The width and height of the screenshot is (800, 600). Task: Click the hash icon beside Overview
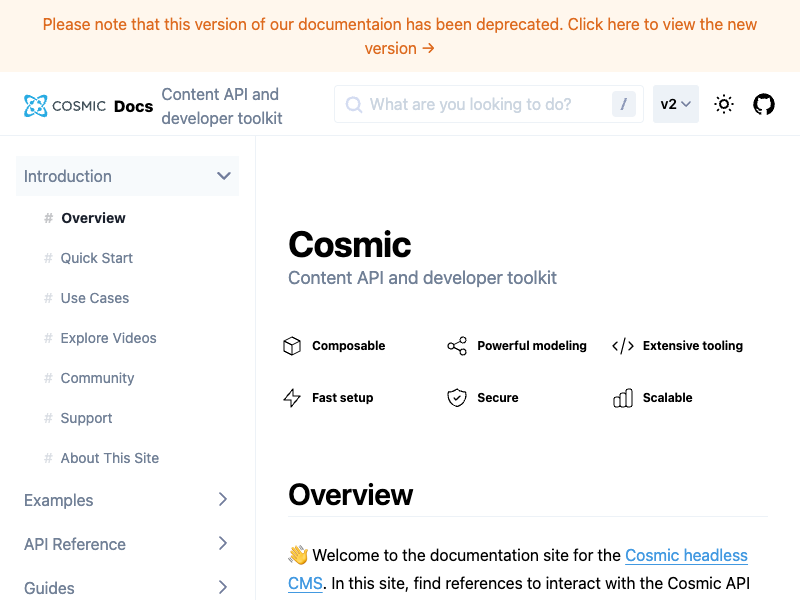[48, 218]
